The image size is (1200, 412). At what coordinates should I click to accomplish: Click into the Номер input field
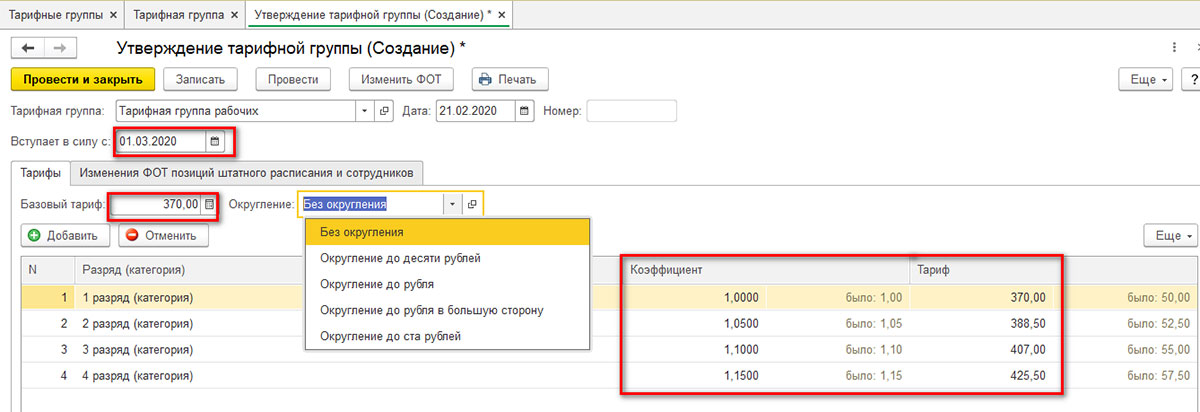point(631,111)
